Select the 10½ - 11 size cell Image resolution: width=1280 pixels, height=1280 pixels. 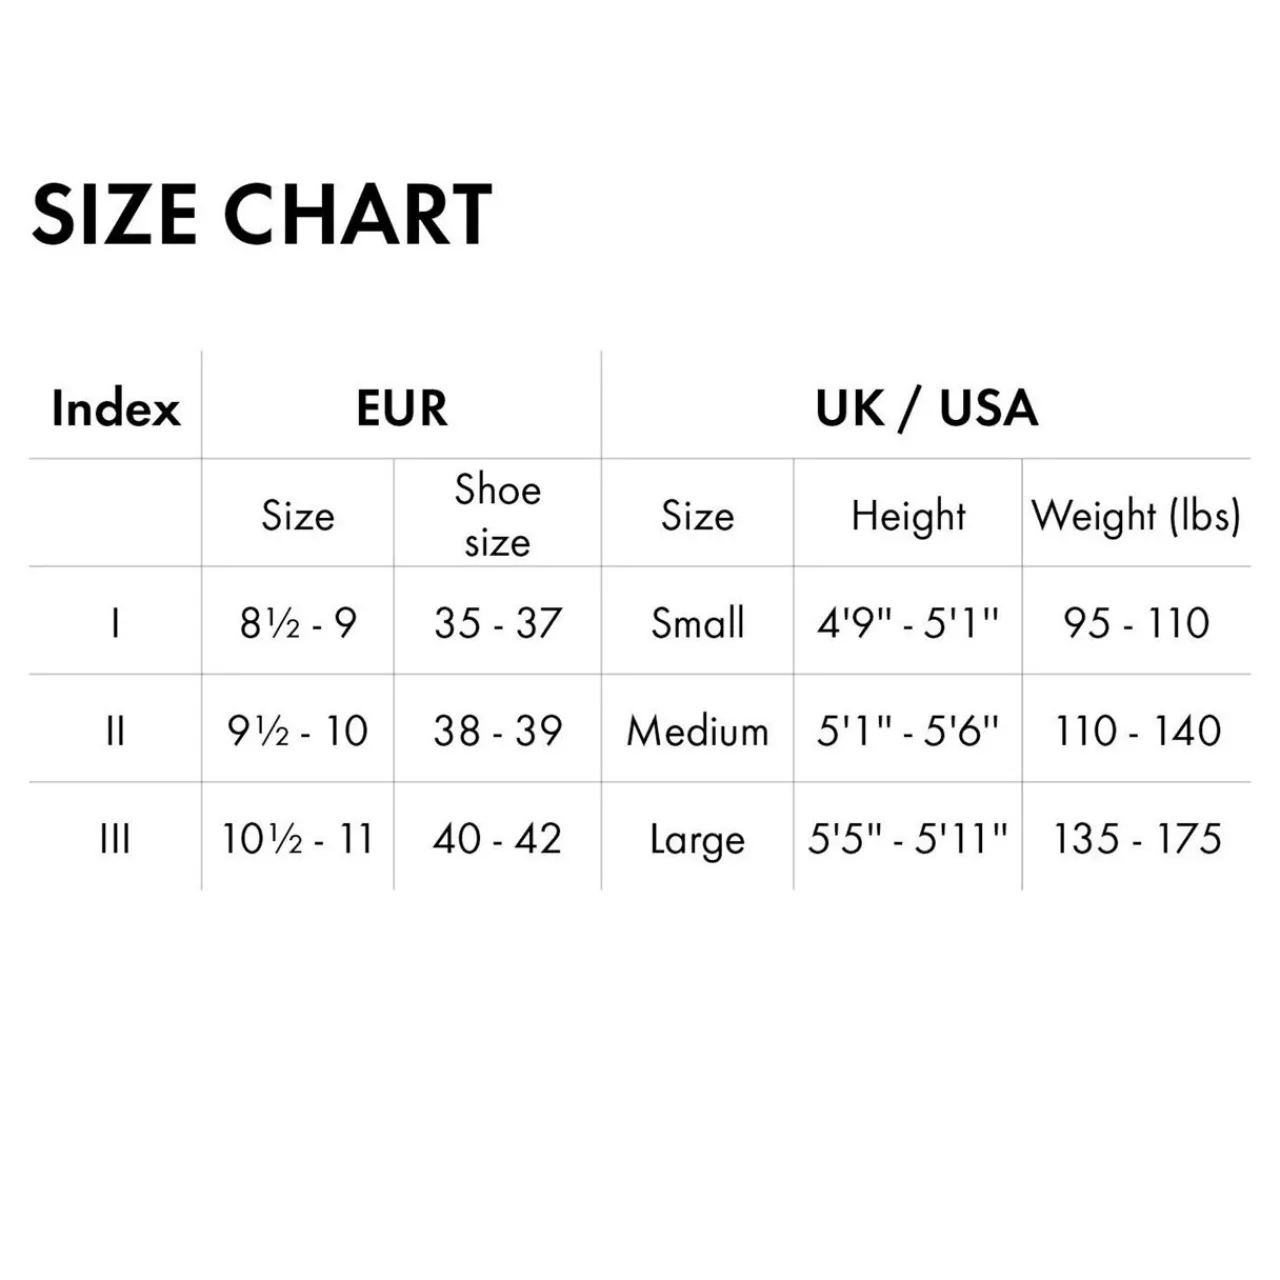pyautogui.click(x=298, y=838)
